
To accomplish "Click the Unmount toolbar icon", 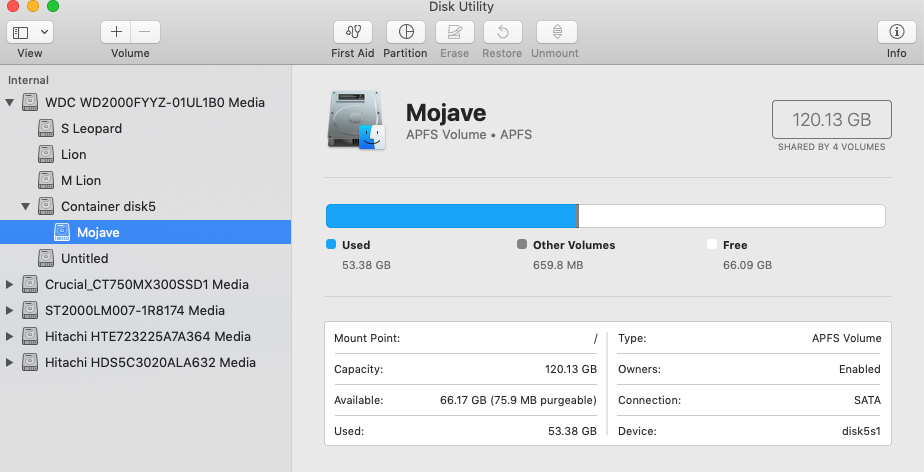I will point(556,32).
